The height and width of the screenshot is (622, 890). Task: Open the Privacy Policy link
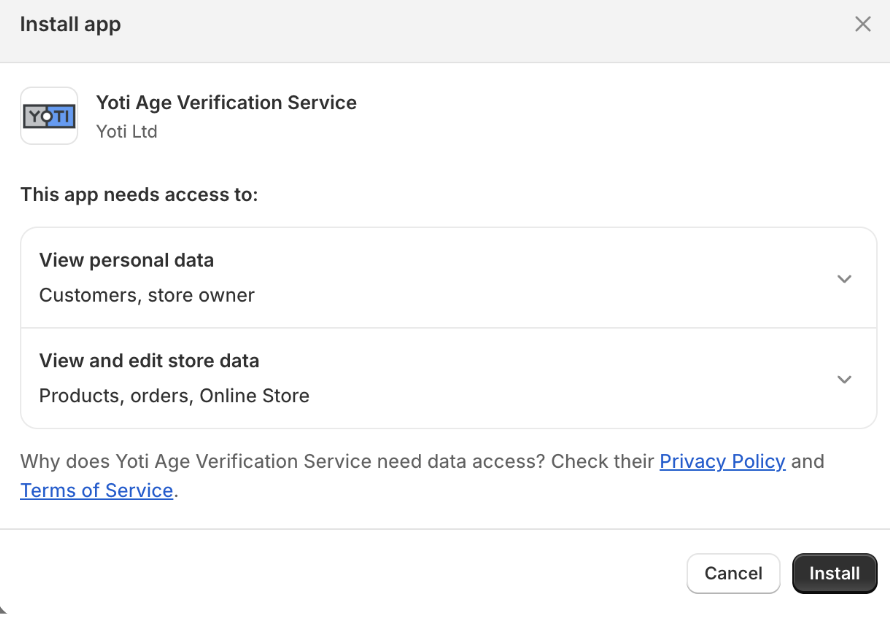tap(722, 462)
